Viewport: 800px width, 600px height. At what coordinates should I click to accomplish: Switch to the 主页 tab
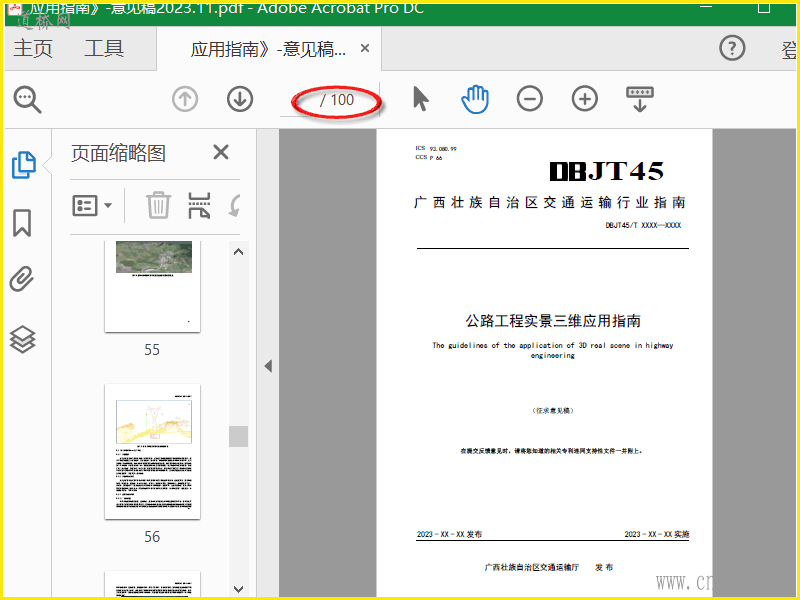[x=33, y=48]
